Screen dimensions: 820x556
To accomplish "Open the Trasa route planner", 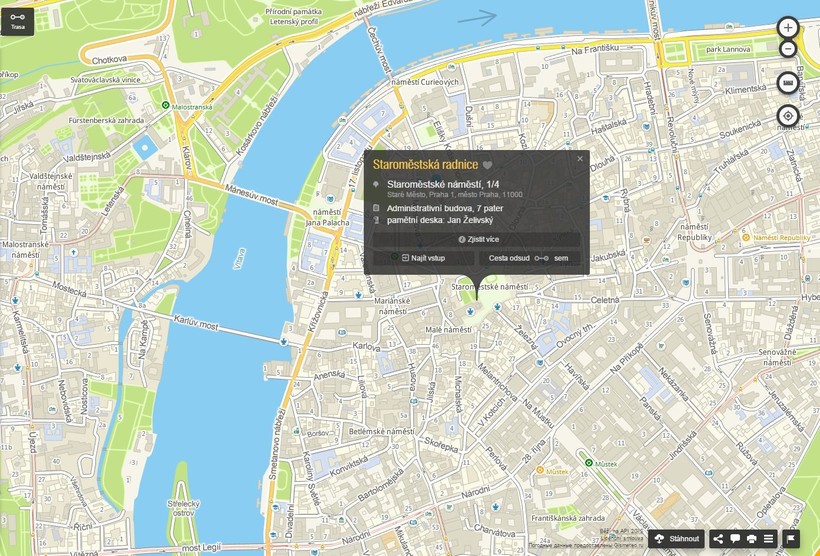I will tap(17, 21).
